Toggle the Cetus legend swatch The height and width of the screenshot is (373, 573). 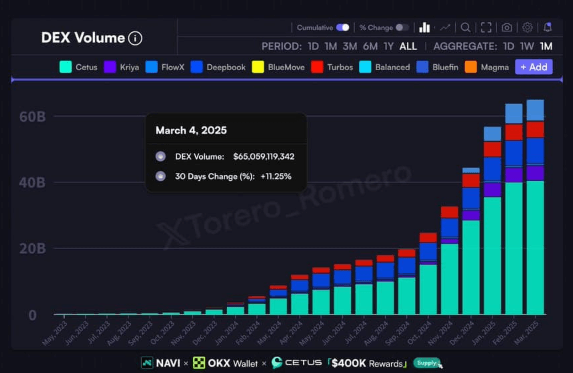tap(65, 67)
